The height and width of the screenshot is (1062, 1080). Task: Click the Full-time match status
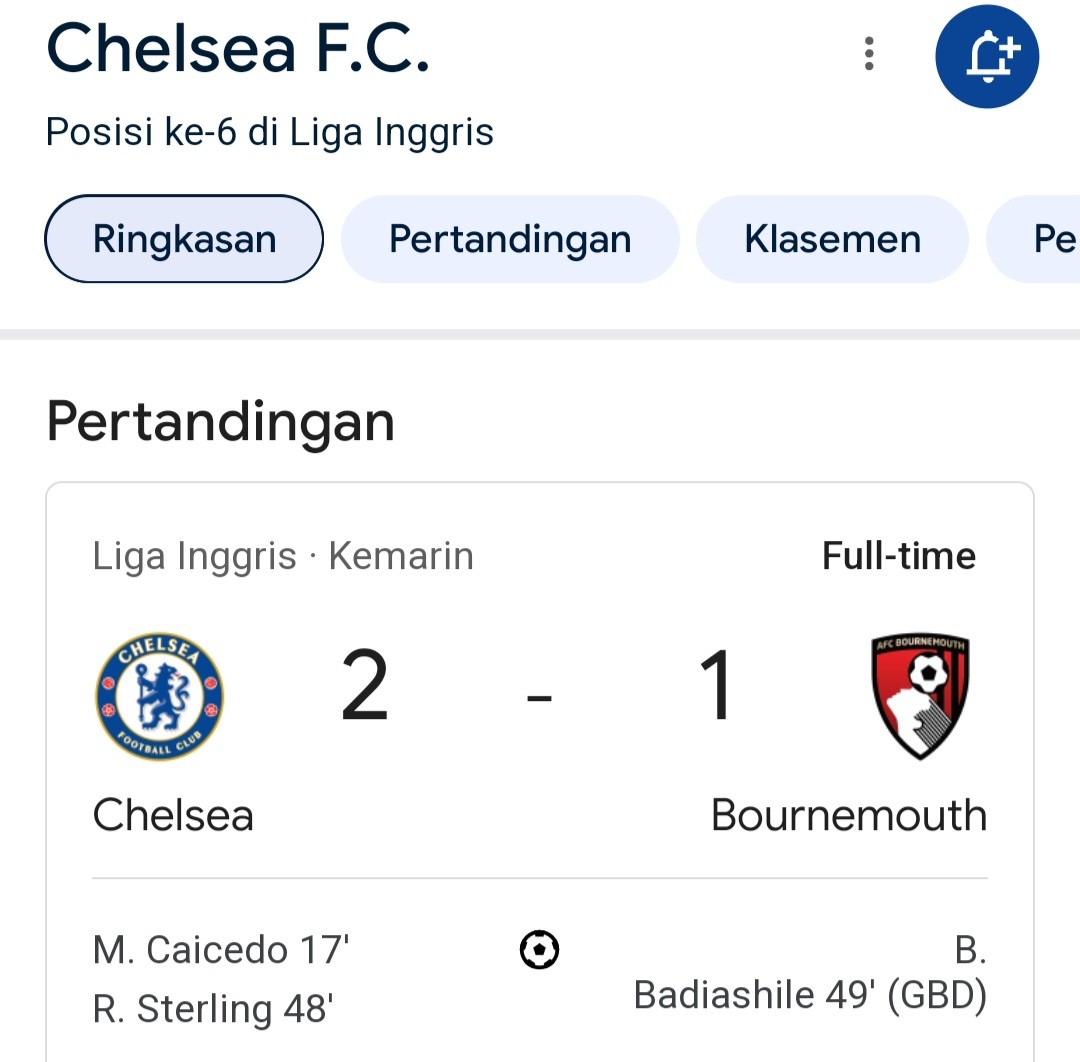click(899, 555)
